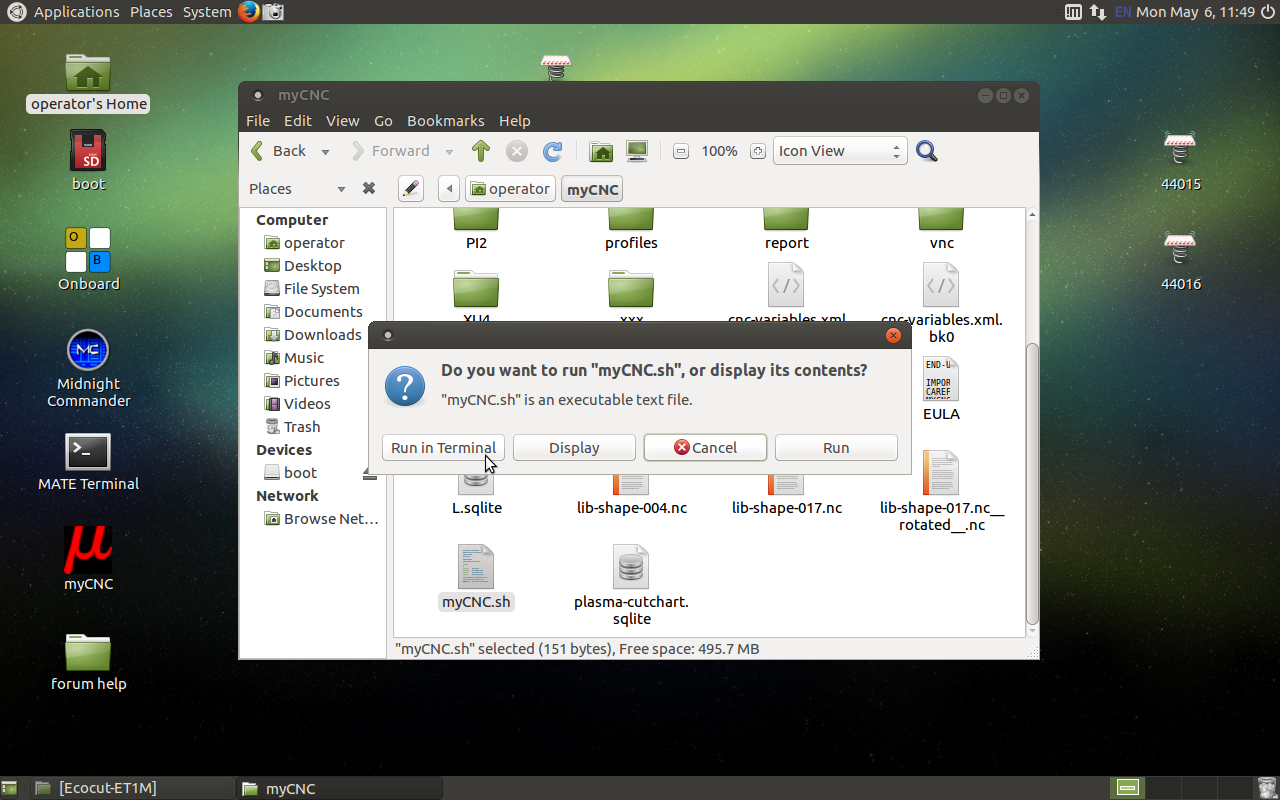Screen dimensions: 1280x800
Task: Select Downloads in the sidebar
Action: [322, 335]
